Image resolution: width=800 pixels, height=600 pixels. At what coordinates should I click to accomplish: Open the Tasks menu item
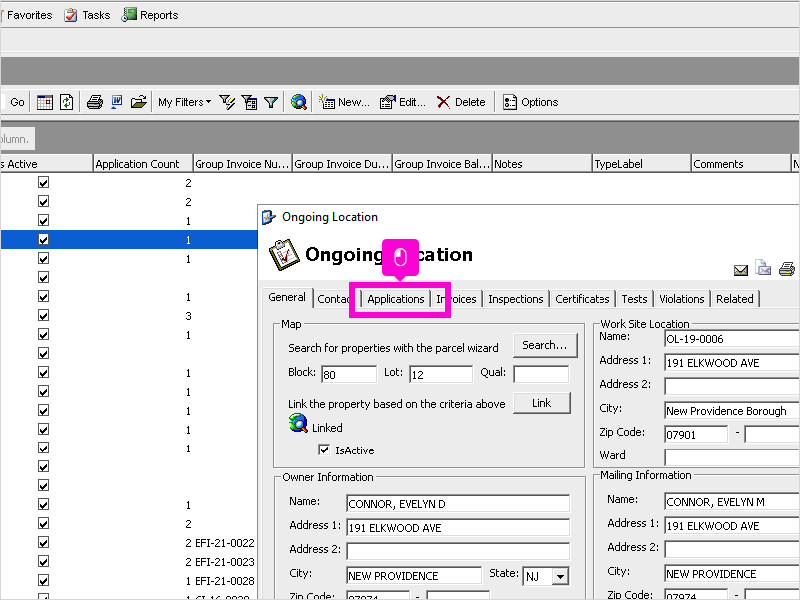point(87,15)
